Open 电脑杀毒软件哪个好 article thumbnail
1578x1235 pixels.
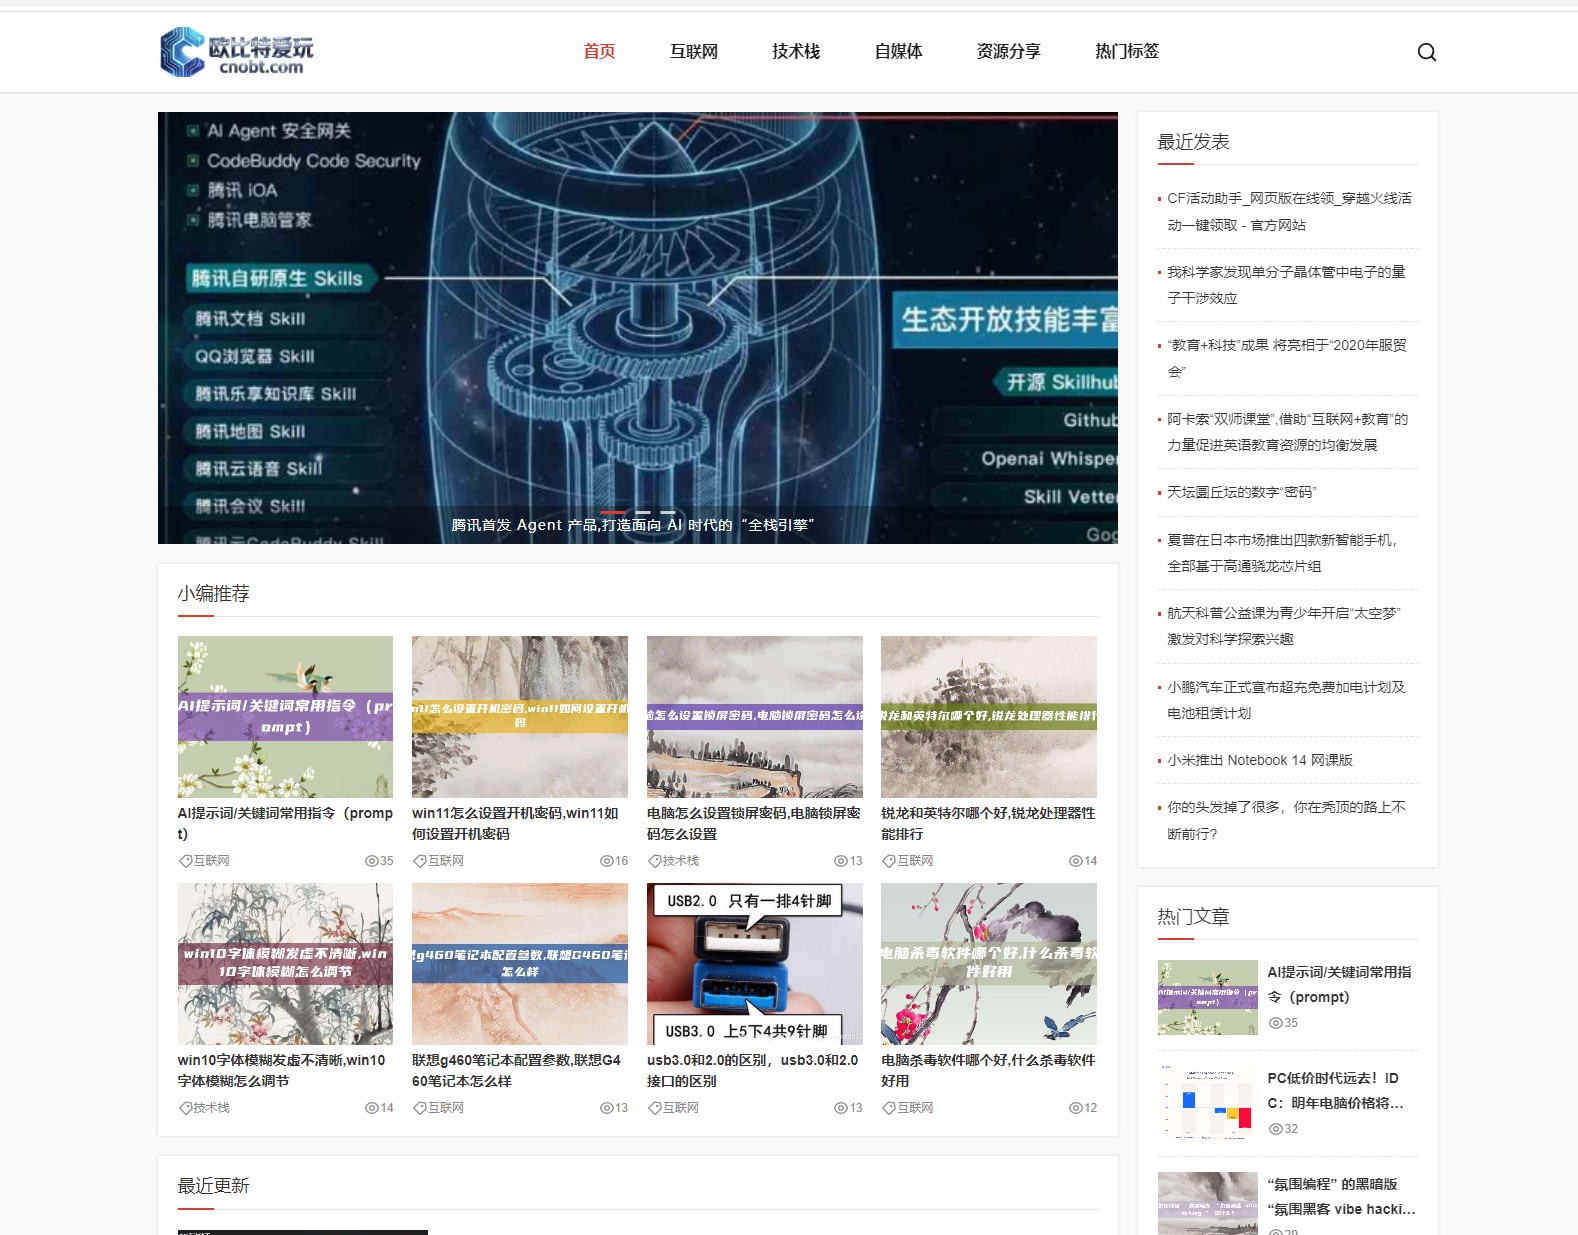(989, 964)
